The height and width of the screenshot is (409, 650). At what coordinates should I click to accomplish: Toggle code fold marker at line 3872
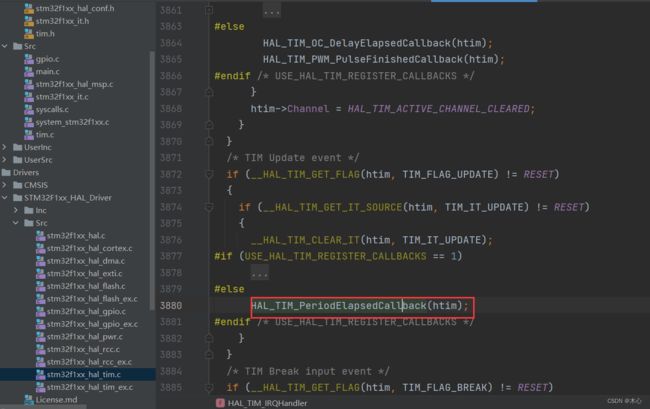coord(209,174)
